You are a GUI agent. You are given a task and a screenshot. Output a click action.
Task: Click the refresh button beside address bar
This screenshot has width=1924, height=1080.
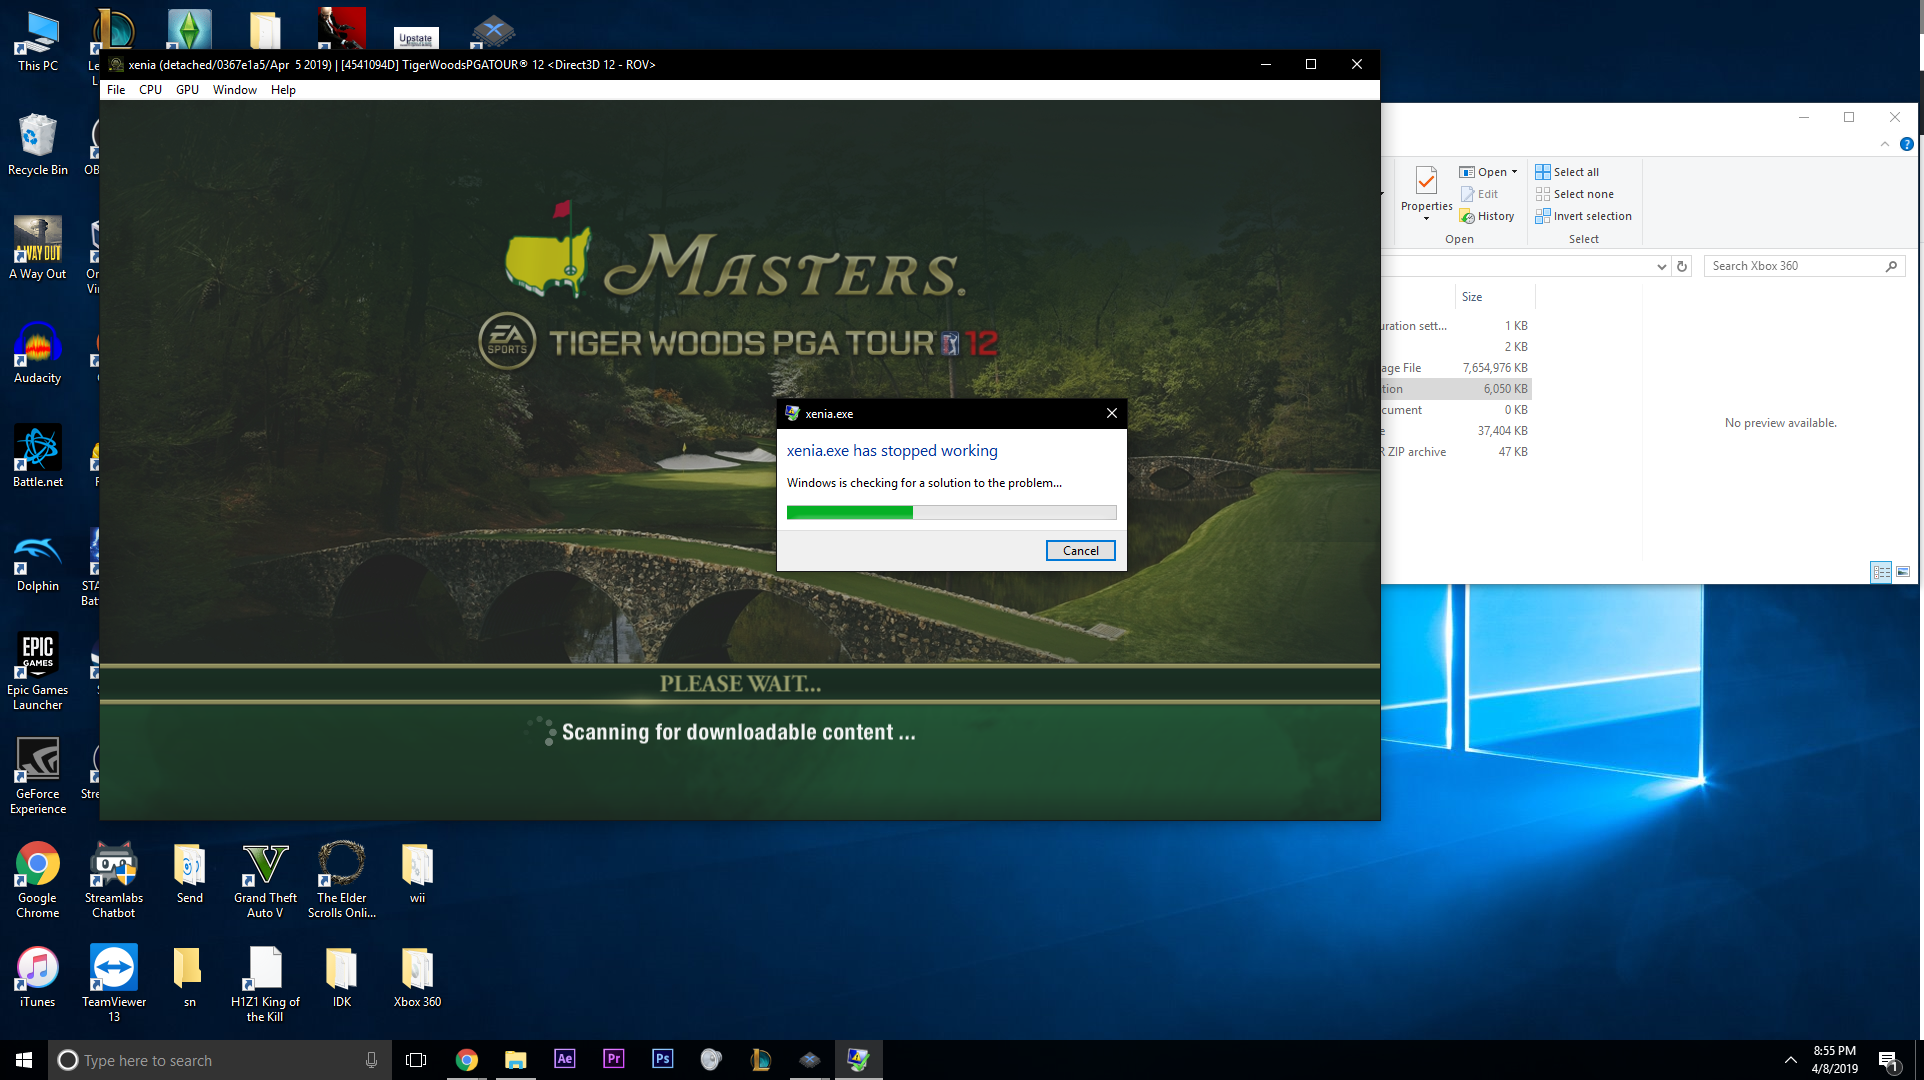pos(1682,266)
